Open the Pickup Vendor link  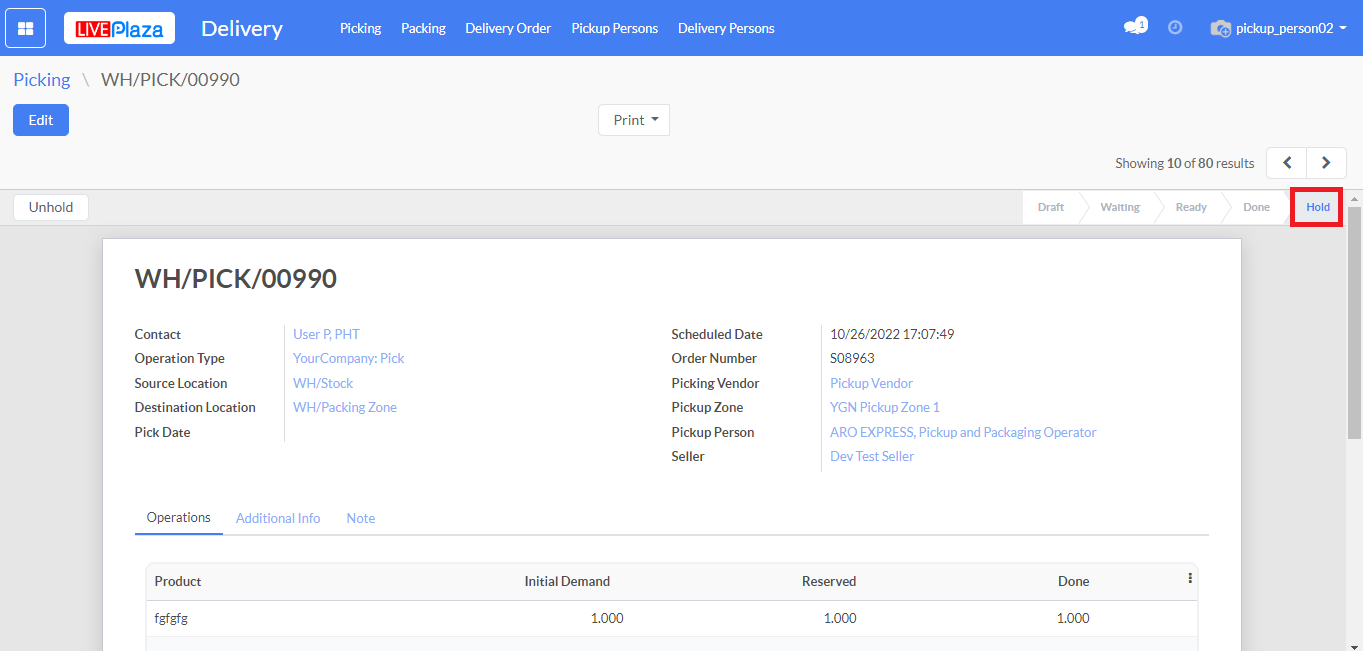(871, 383)
